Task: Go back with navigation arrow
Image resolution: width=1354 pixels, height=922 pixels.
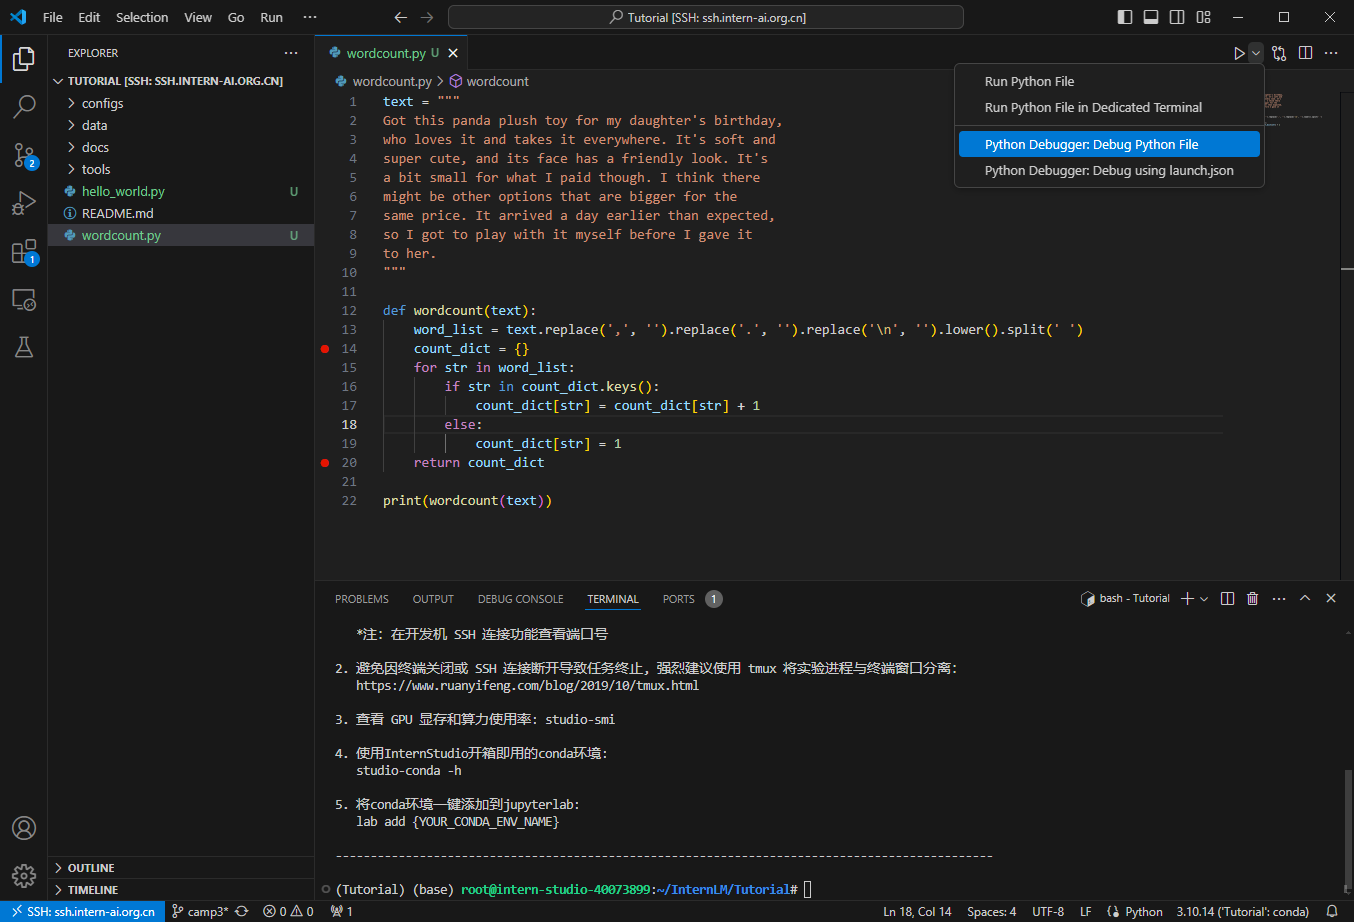Action: tap(401, 17)
